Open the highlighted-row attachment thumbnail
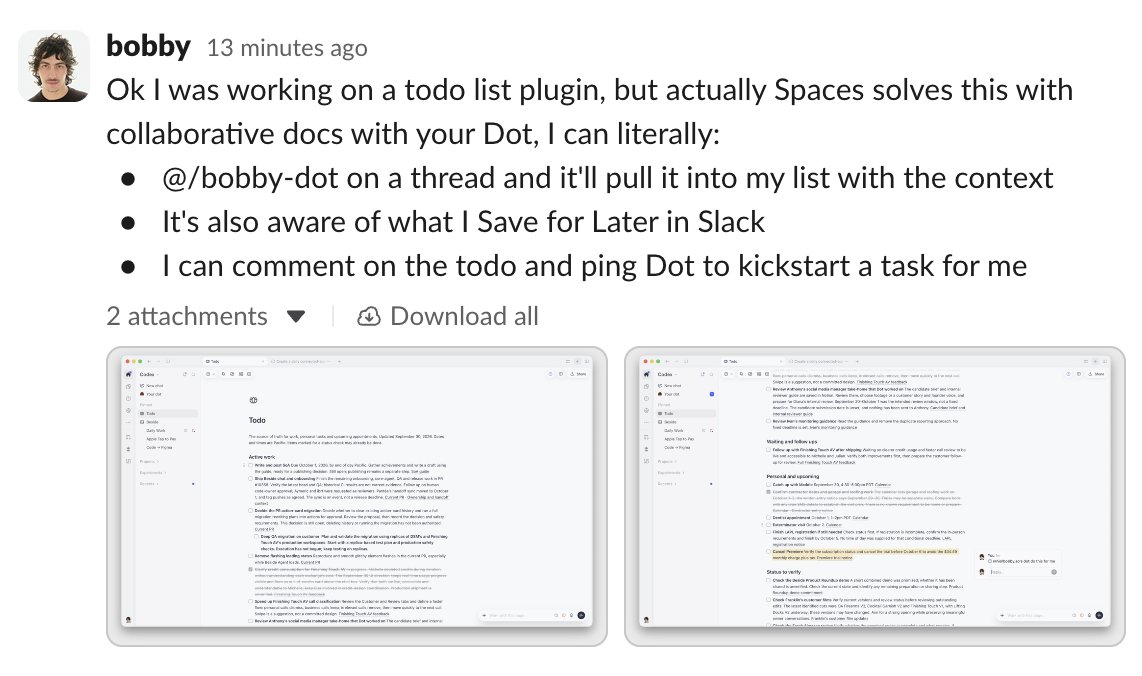Image resolution: width=1142 pixels, height=676 pixels. (x=875, y=496)
